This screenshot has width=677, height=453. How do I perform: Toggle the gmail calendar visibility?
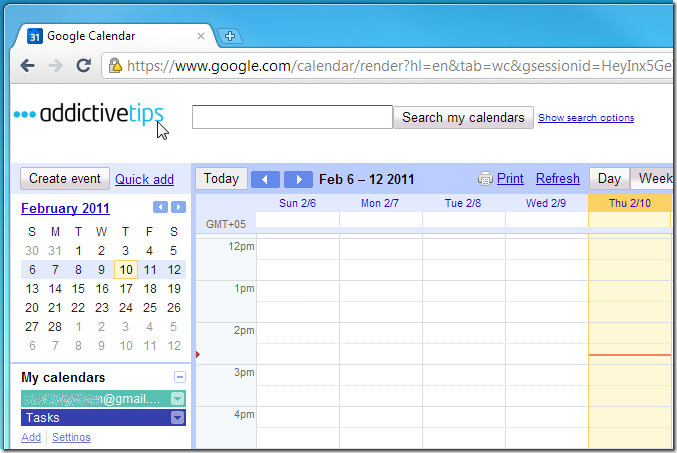[95, 399]
